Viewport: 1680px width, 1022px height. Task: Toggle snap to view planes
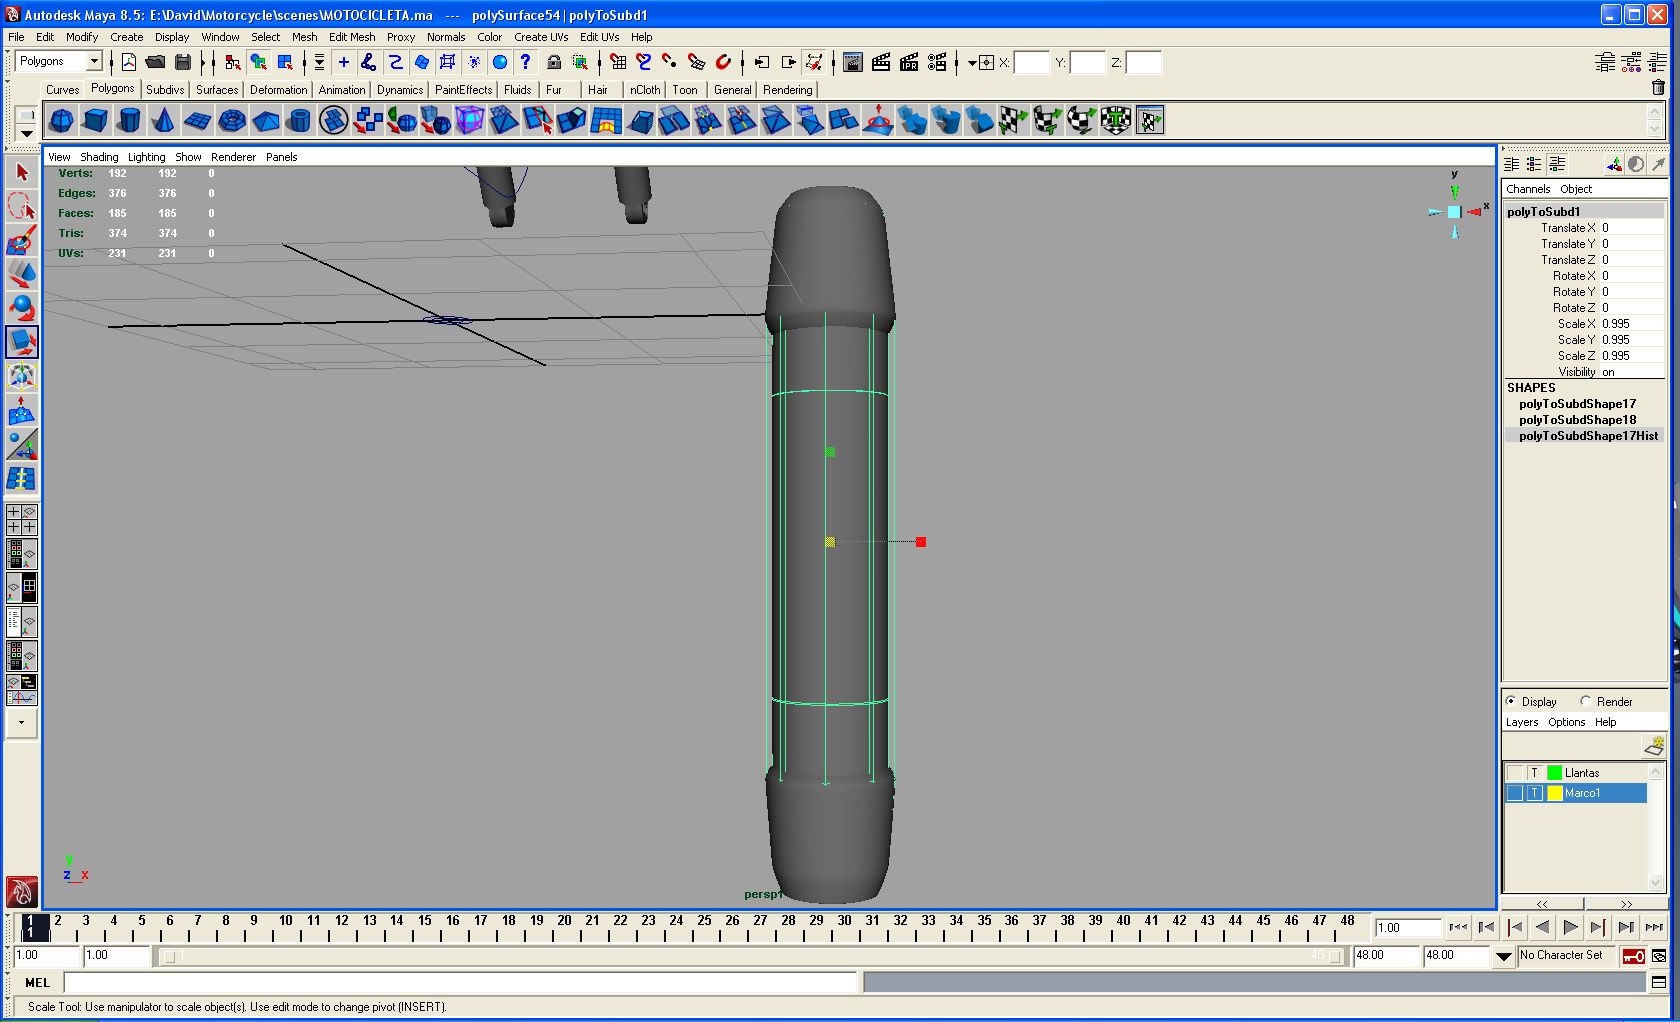pyautogui.click(x=697, y=62)
